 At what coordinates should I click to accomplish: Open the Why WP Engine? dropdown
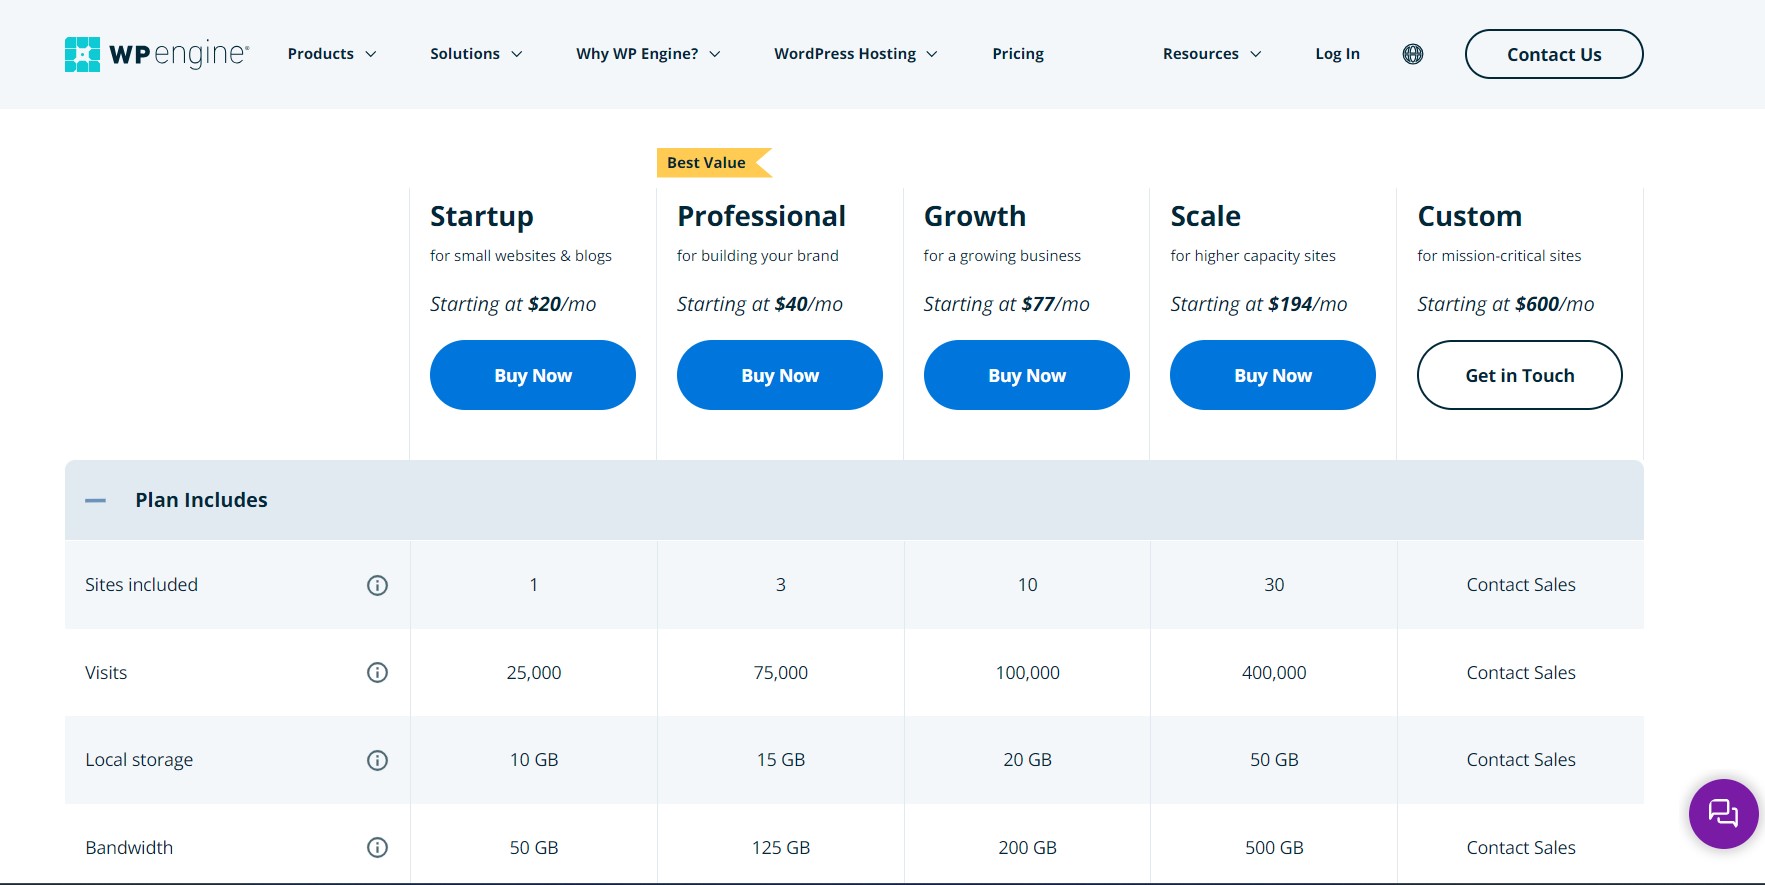point(648,54)
